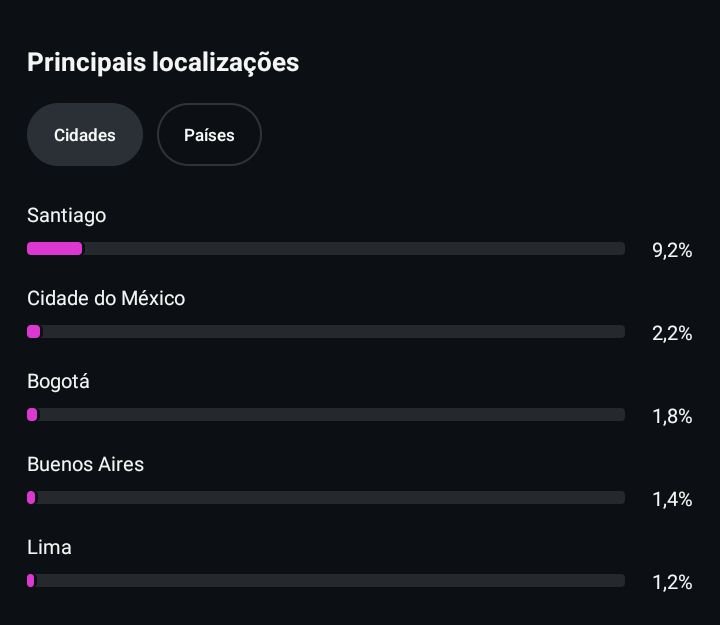Select the Cidade do México label
The height and width of the screenshot is (625, 720).
tap(106, 298)
